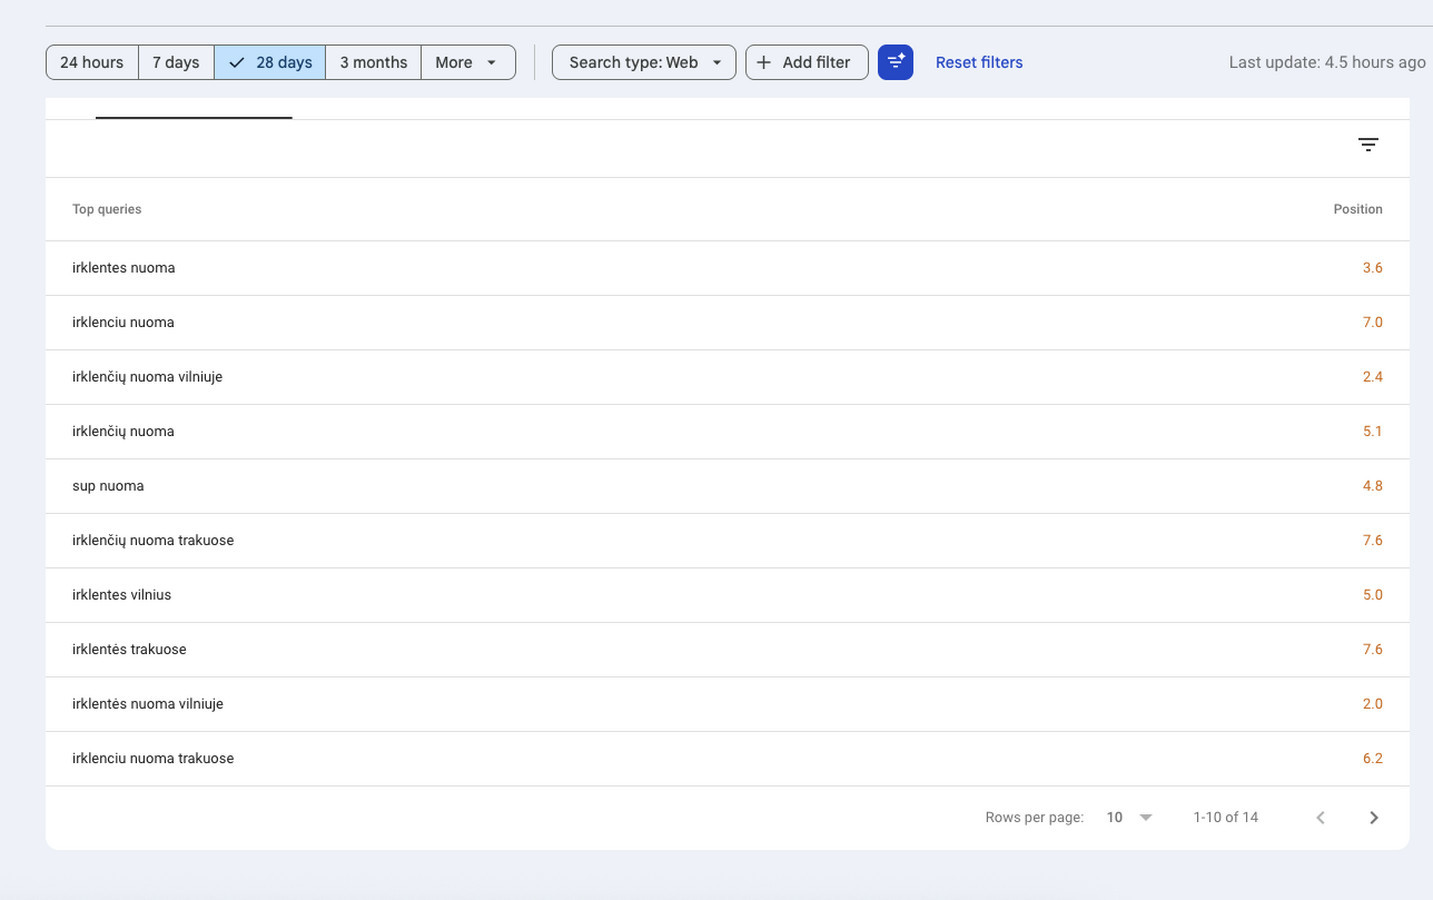Open the 'irklenčių nuoma vilniuje' query
Image resolution: width=1433 pixels, height=900 pixels.
[x=147, y=377]
